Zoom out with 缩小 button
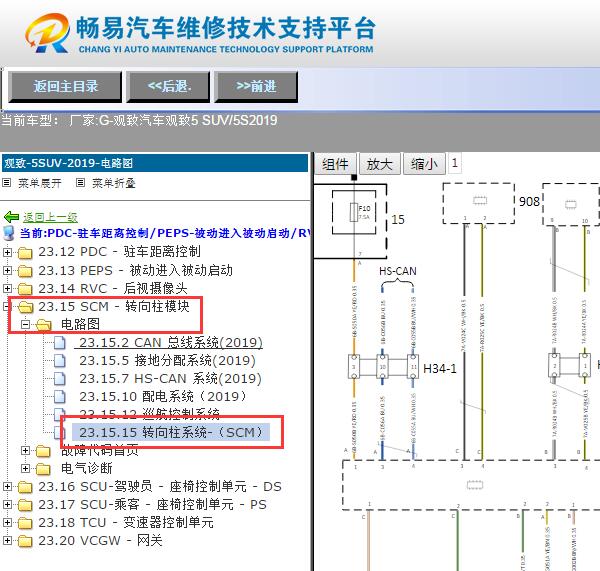 pos(424,165)
